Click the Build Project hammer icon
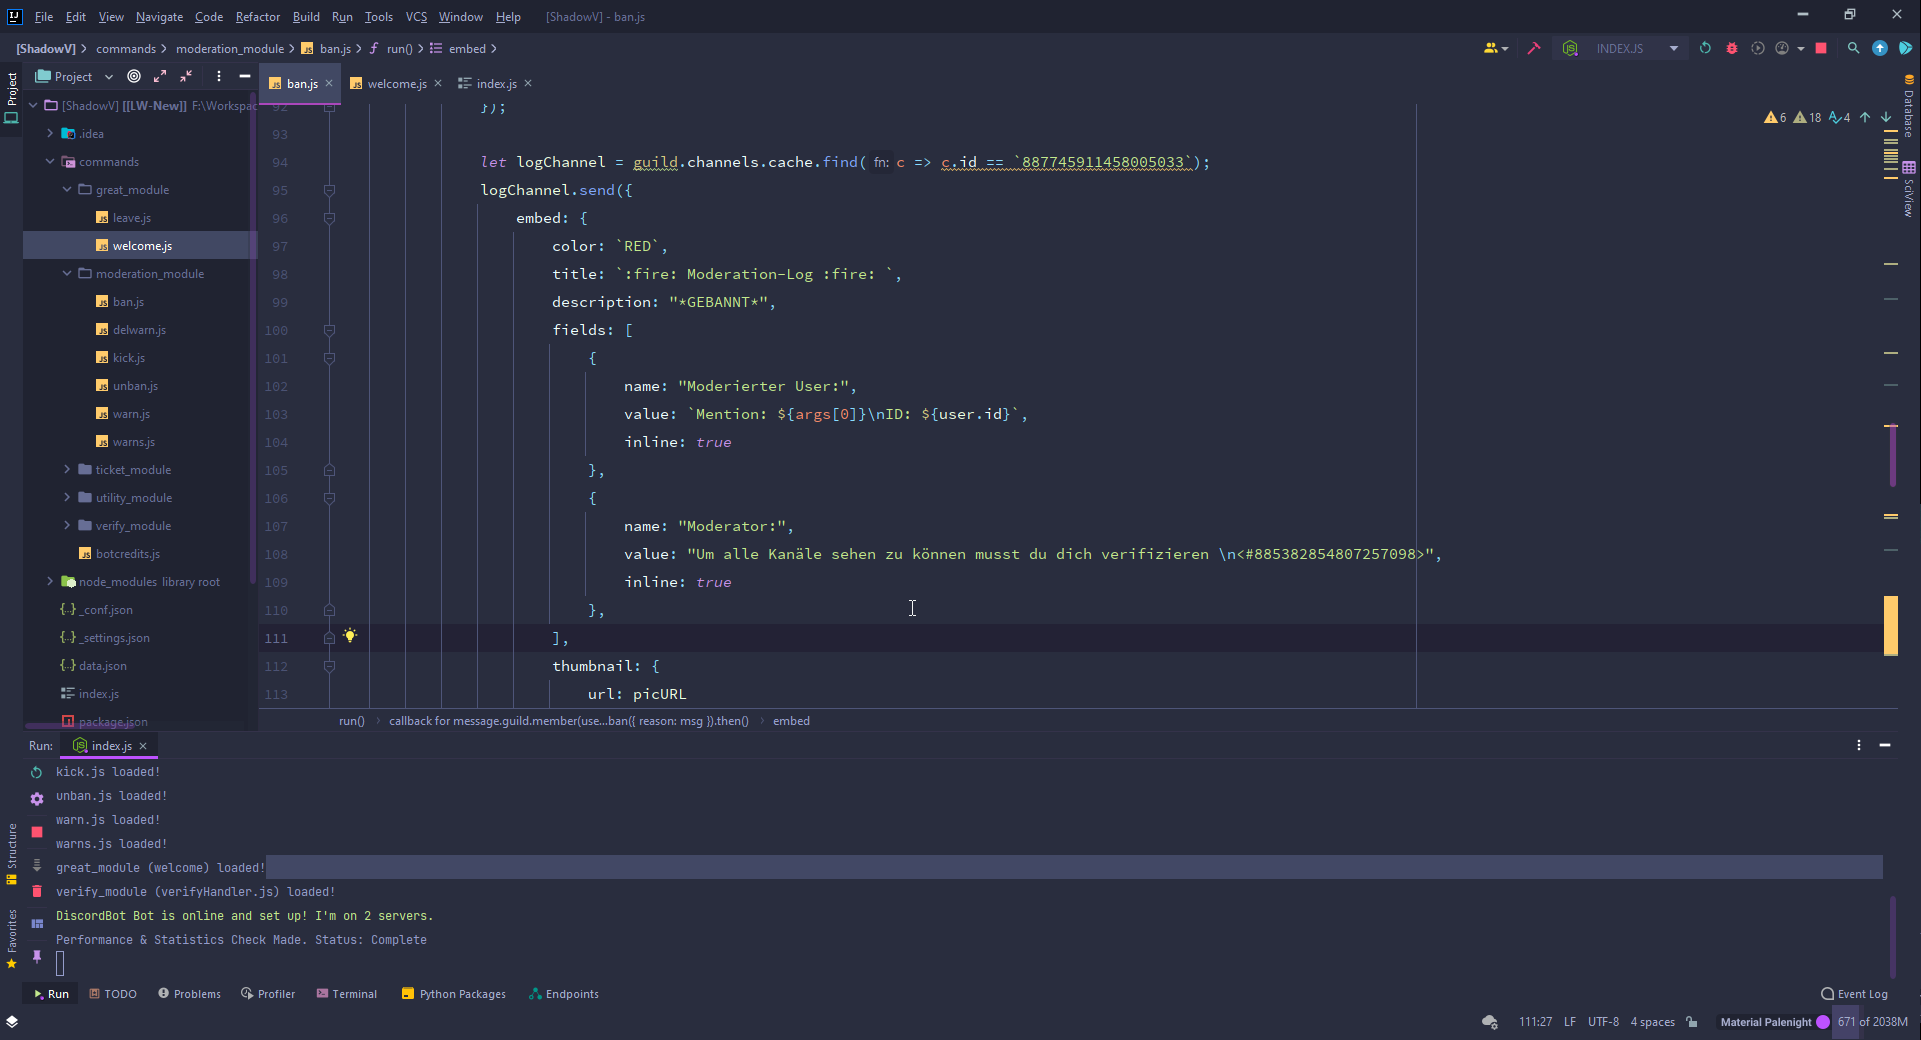Viewport: 1921px width, 1040px height. tap(1534, 48)
